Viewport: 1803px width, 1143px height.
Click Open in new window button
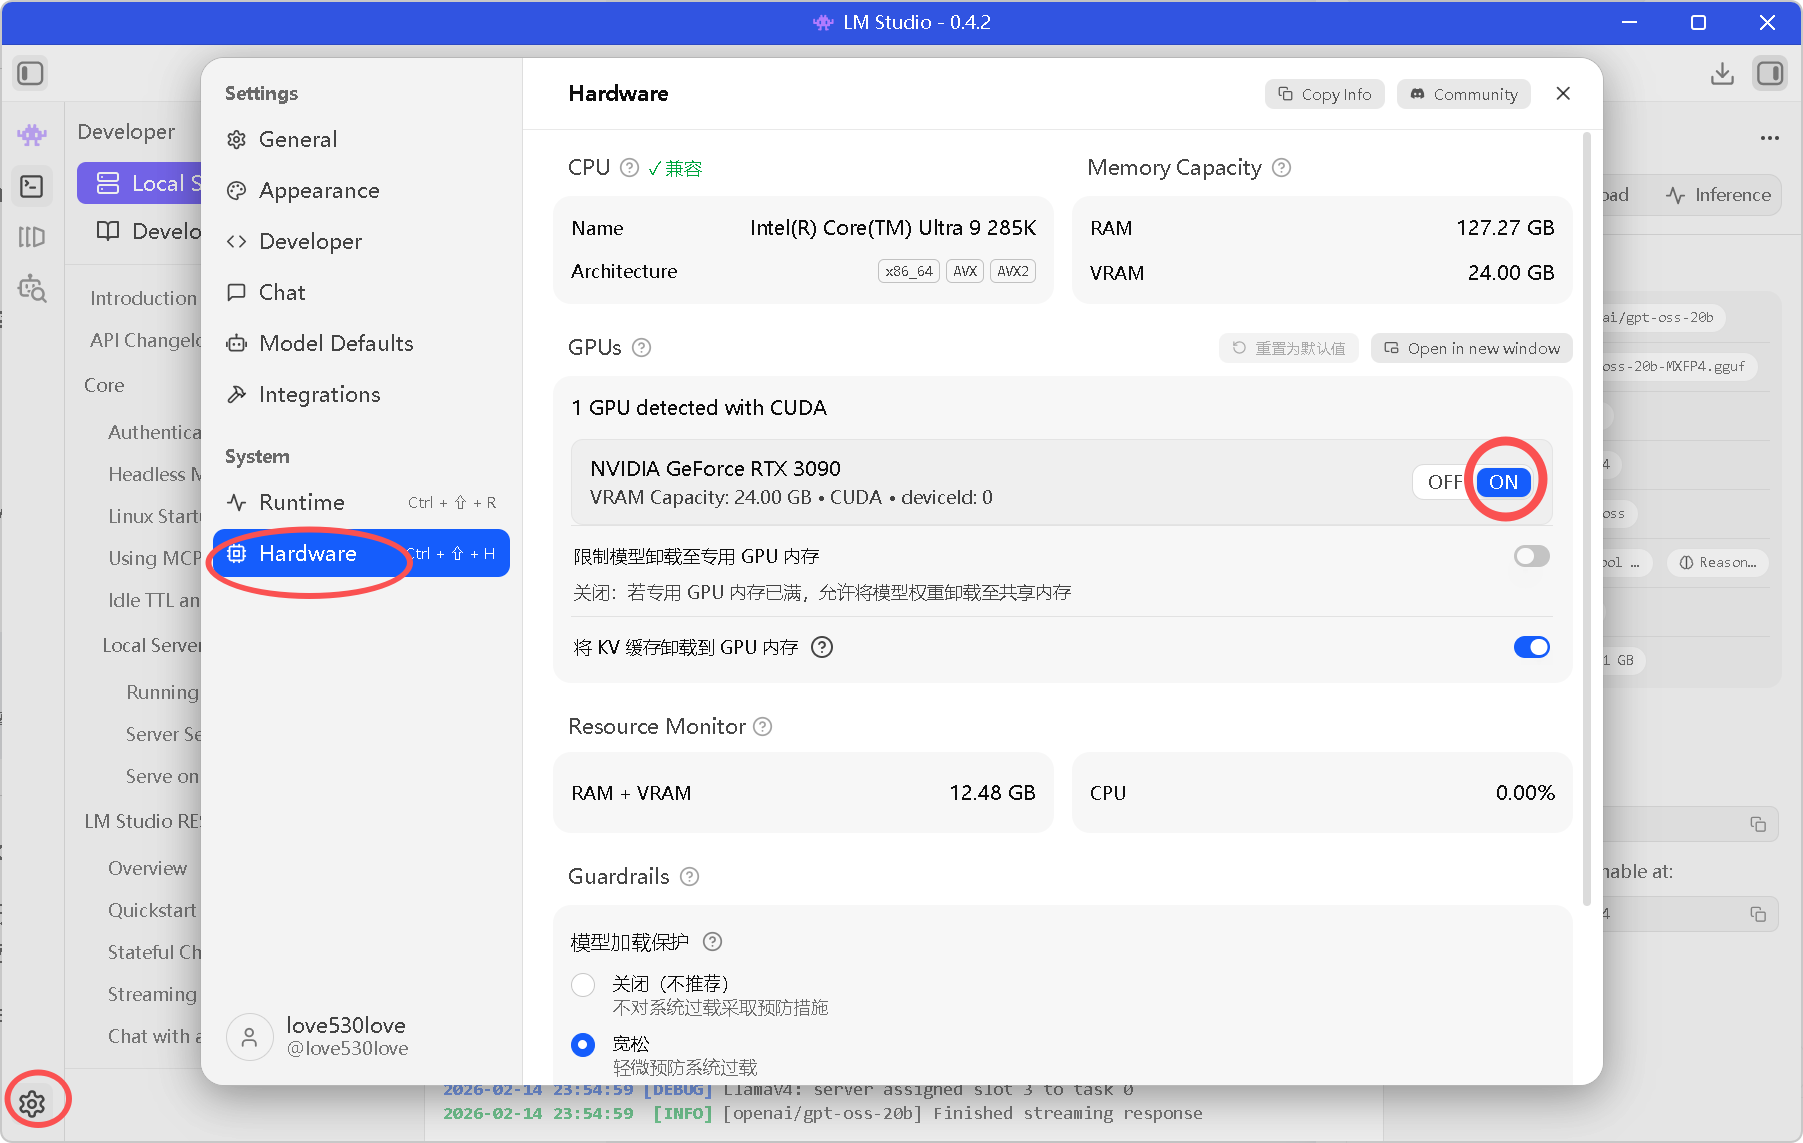pyautogui.click(x=1472, y=348)
